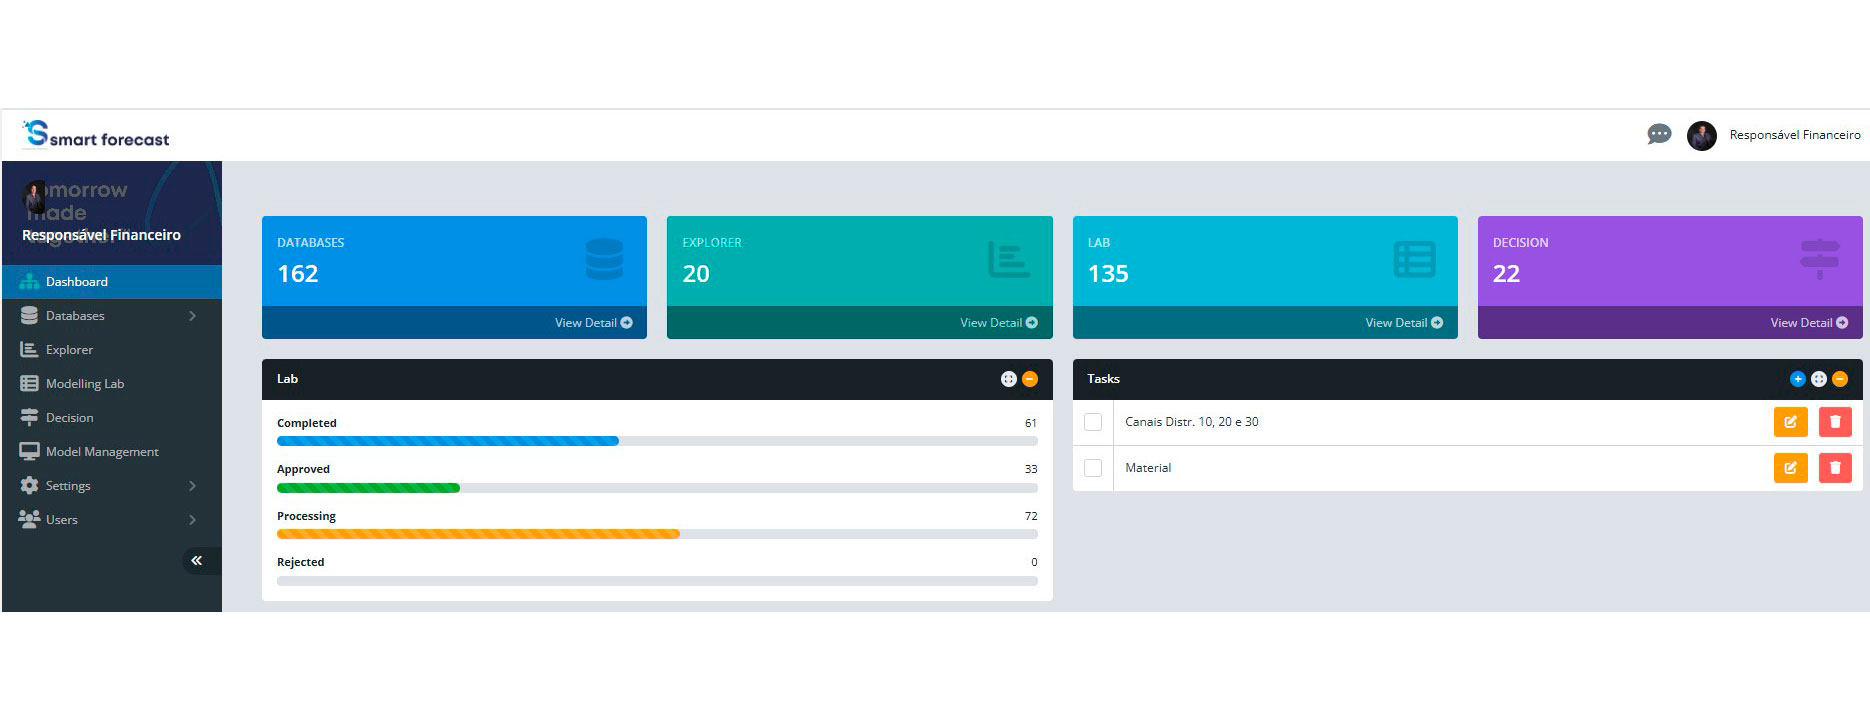Click the orange Processing progress bar
This screenshot has width=1870, height=720.
[478, 534]
